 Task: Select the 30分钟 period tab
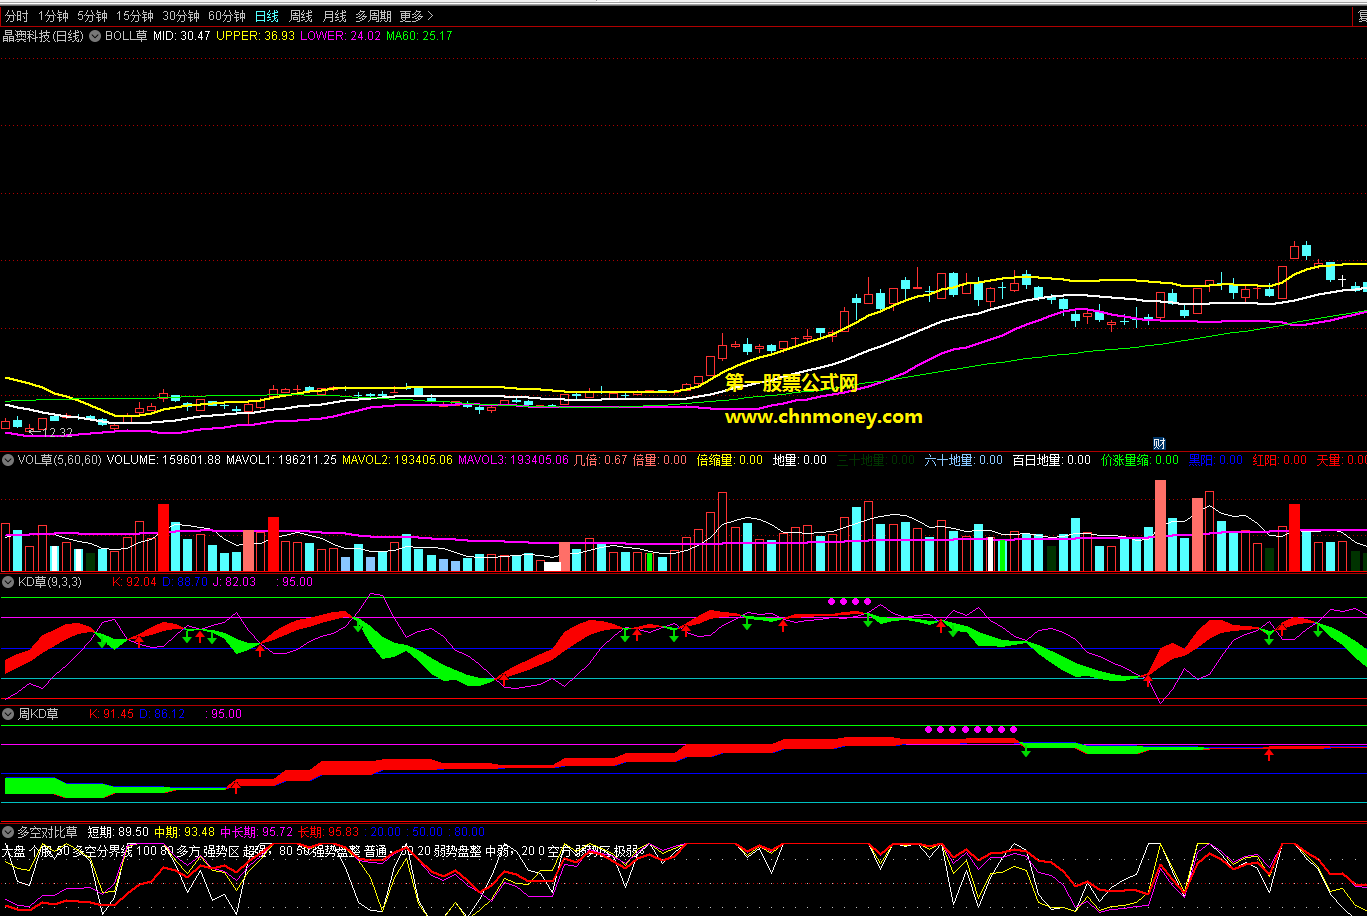click(x=181, y=16)
